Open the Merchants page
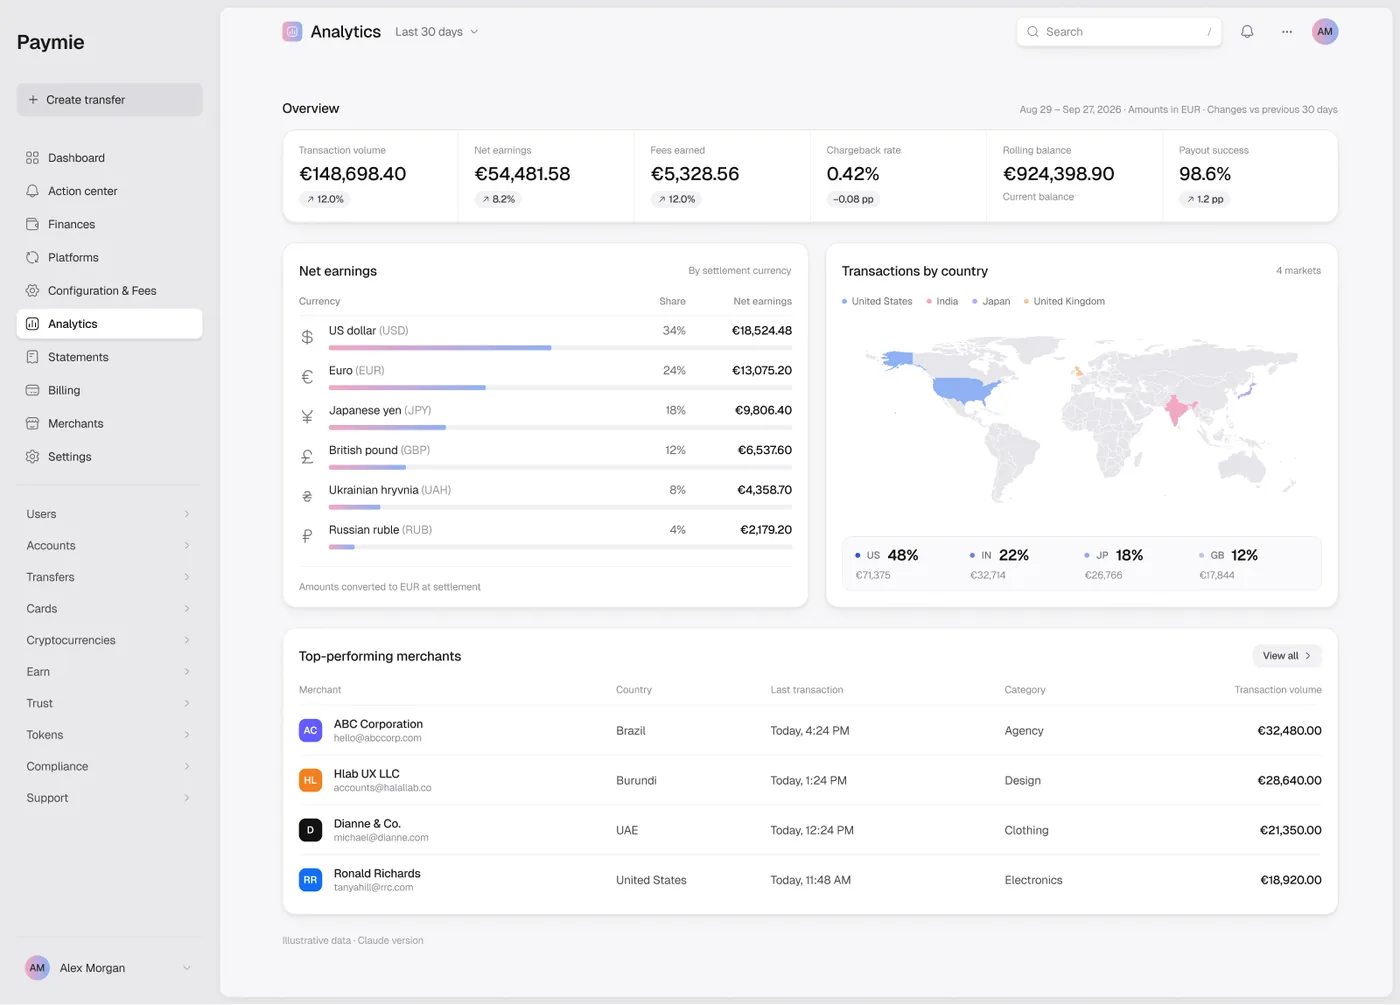1400x1005 pixels. pos(109,424)
